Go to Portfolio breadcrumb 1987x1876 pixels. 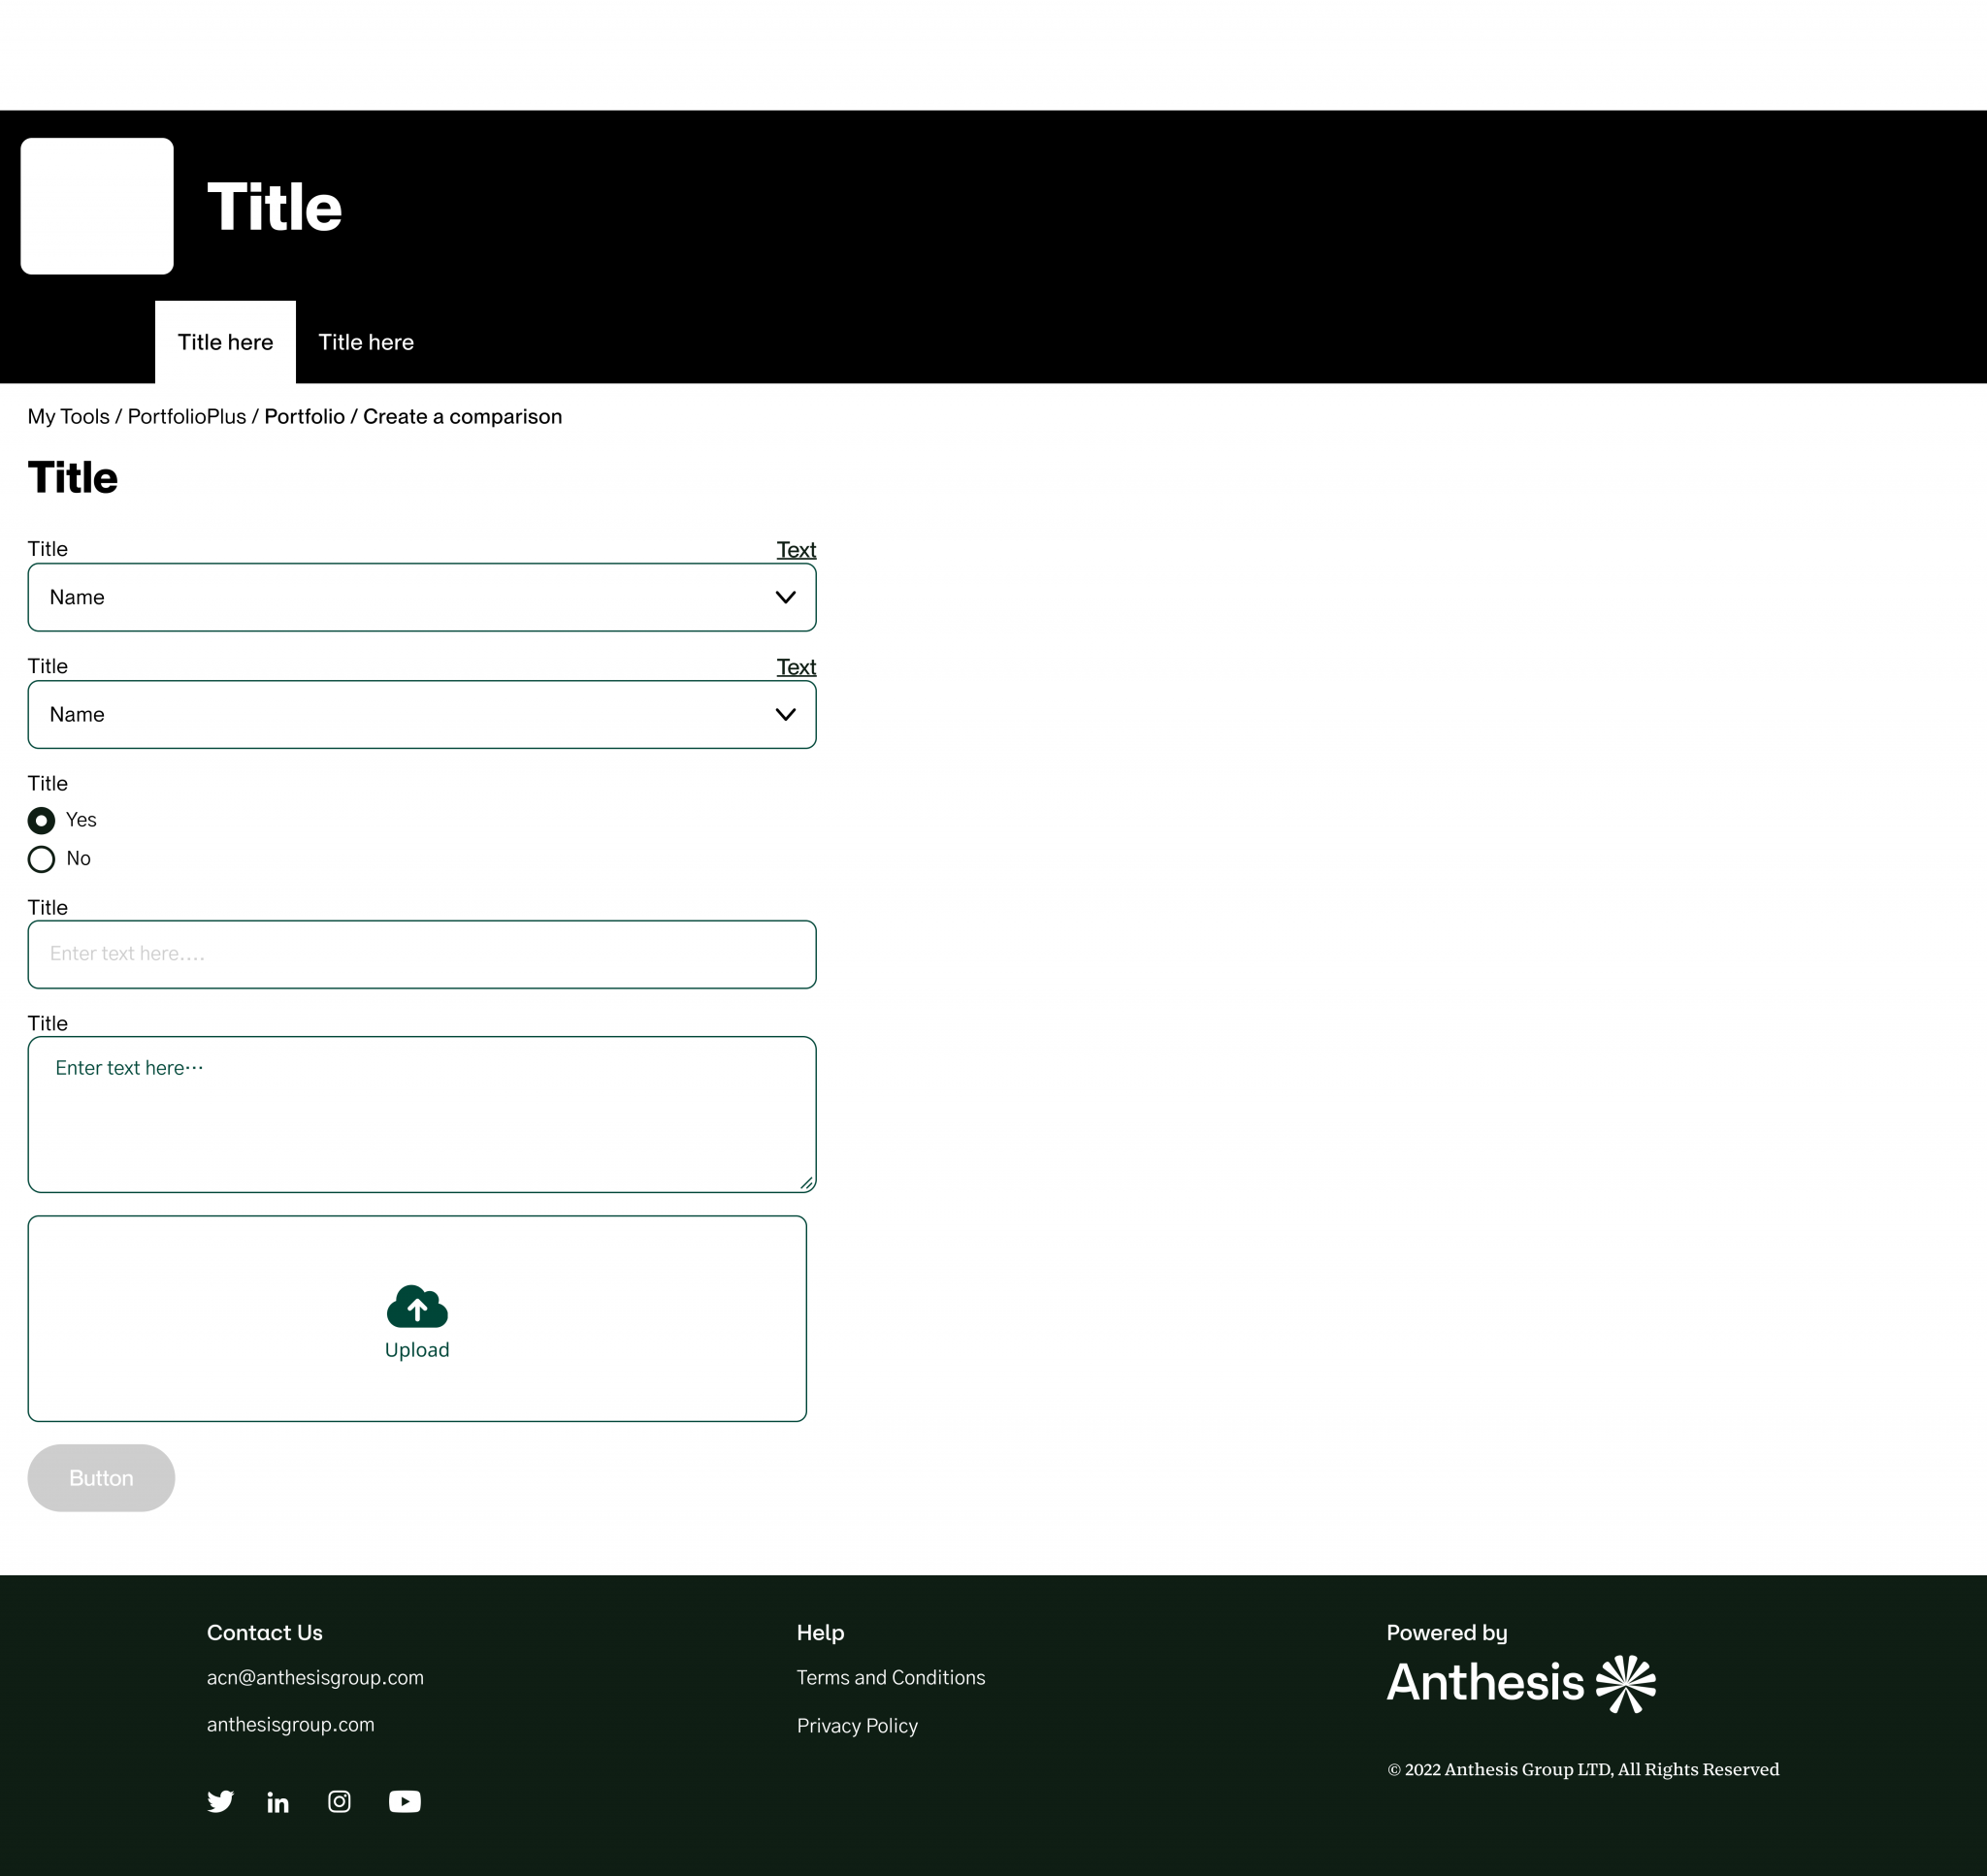pos(305,416)
